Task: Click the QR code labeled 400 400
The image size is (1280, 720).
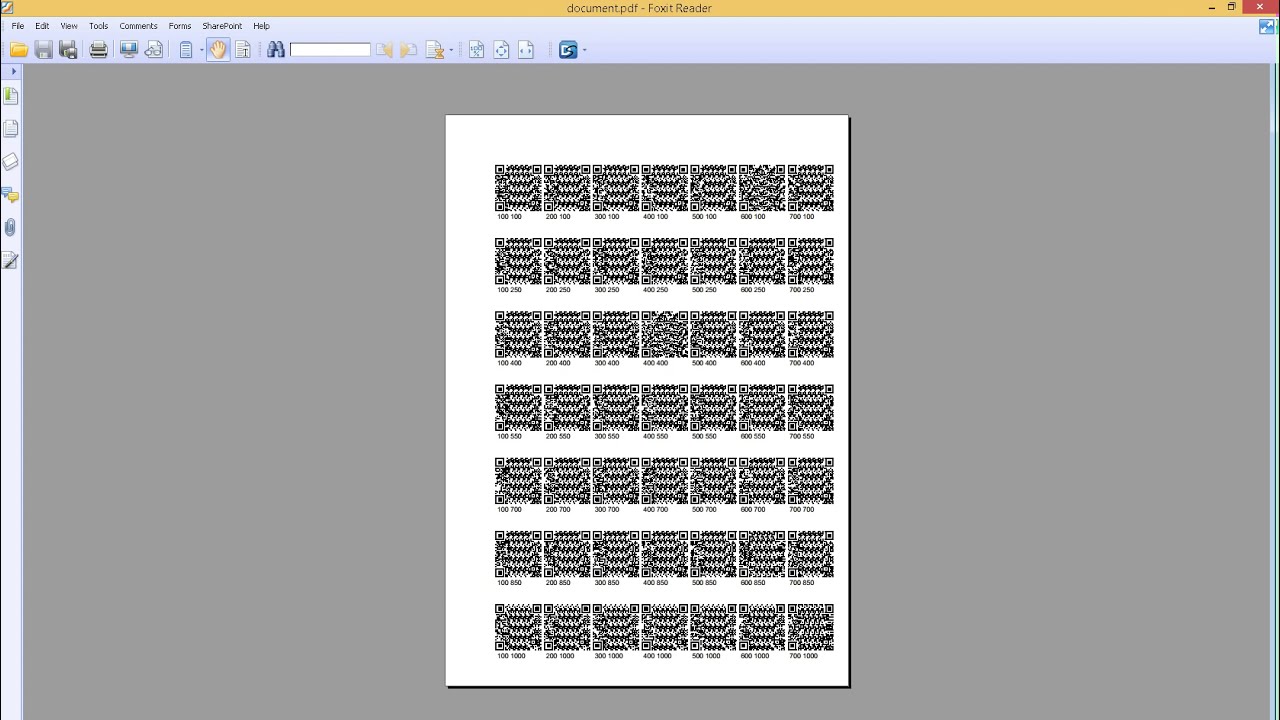Action: point(665,334)
